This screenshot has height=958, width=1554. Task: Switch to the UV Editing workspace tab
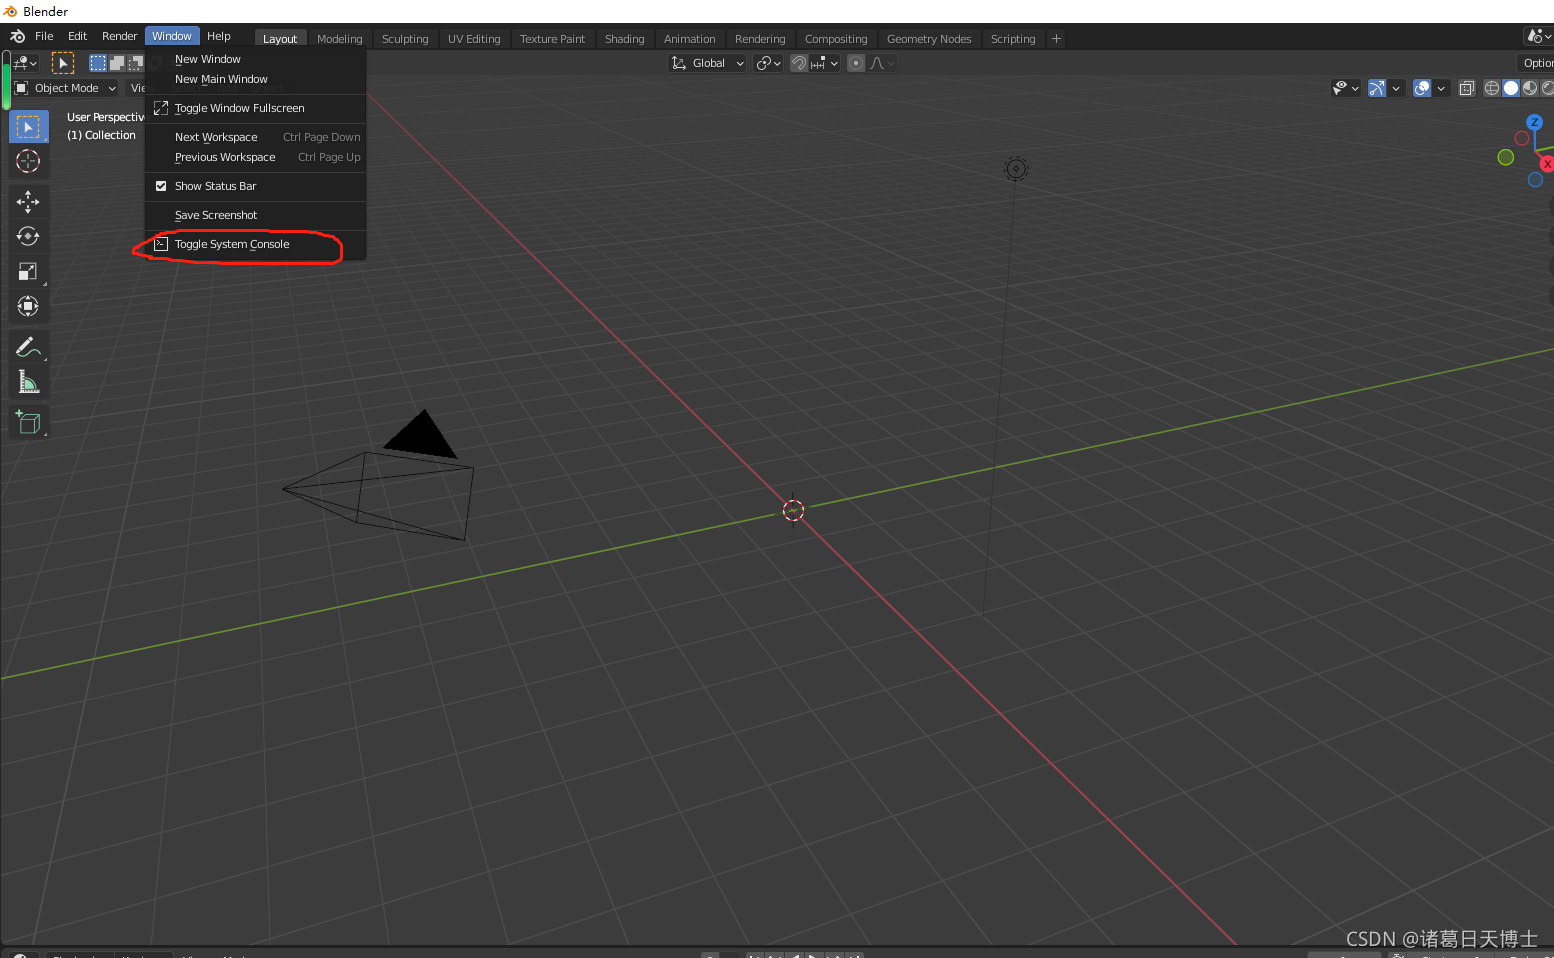coord(474,39)
